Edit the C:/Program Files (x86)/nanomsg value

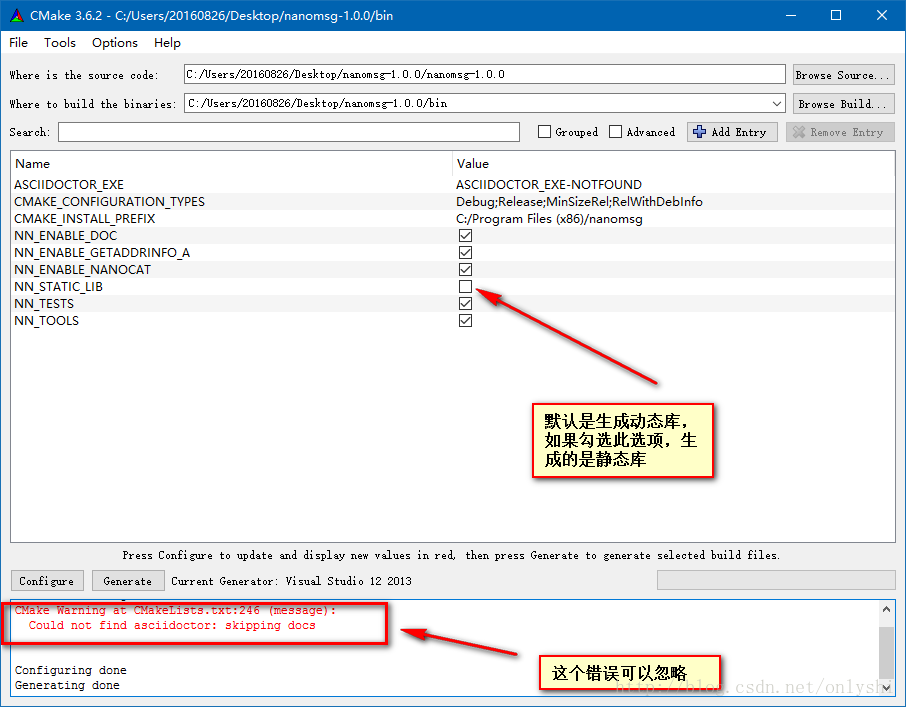click(549, 219)
